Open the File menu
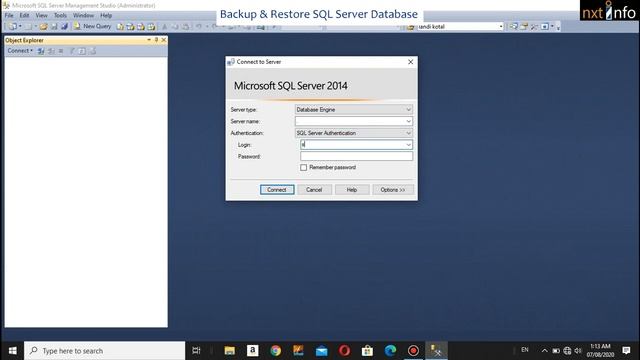This screenshot has height=360, width=640. [9, 16]
